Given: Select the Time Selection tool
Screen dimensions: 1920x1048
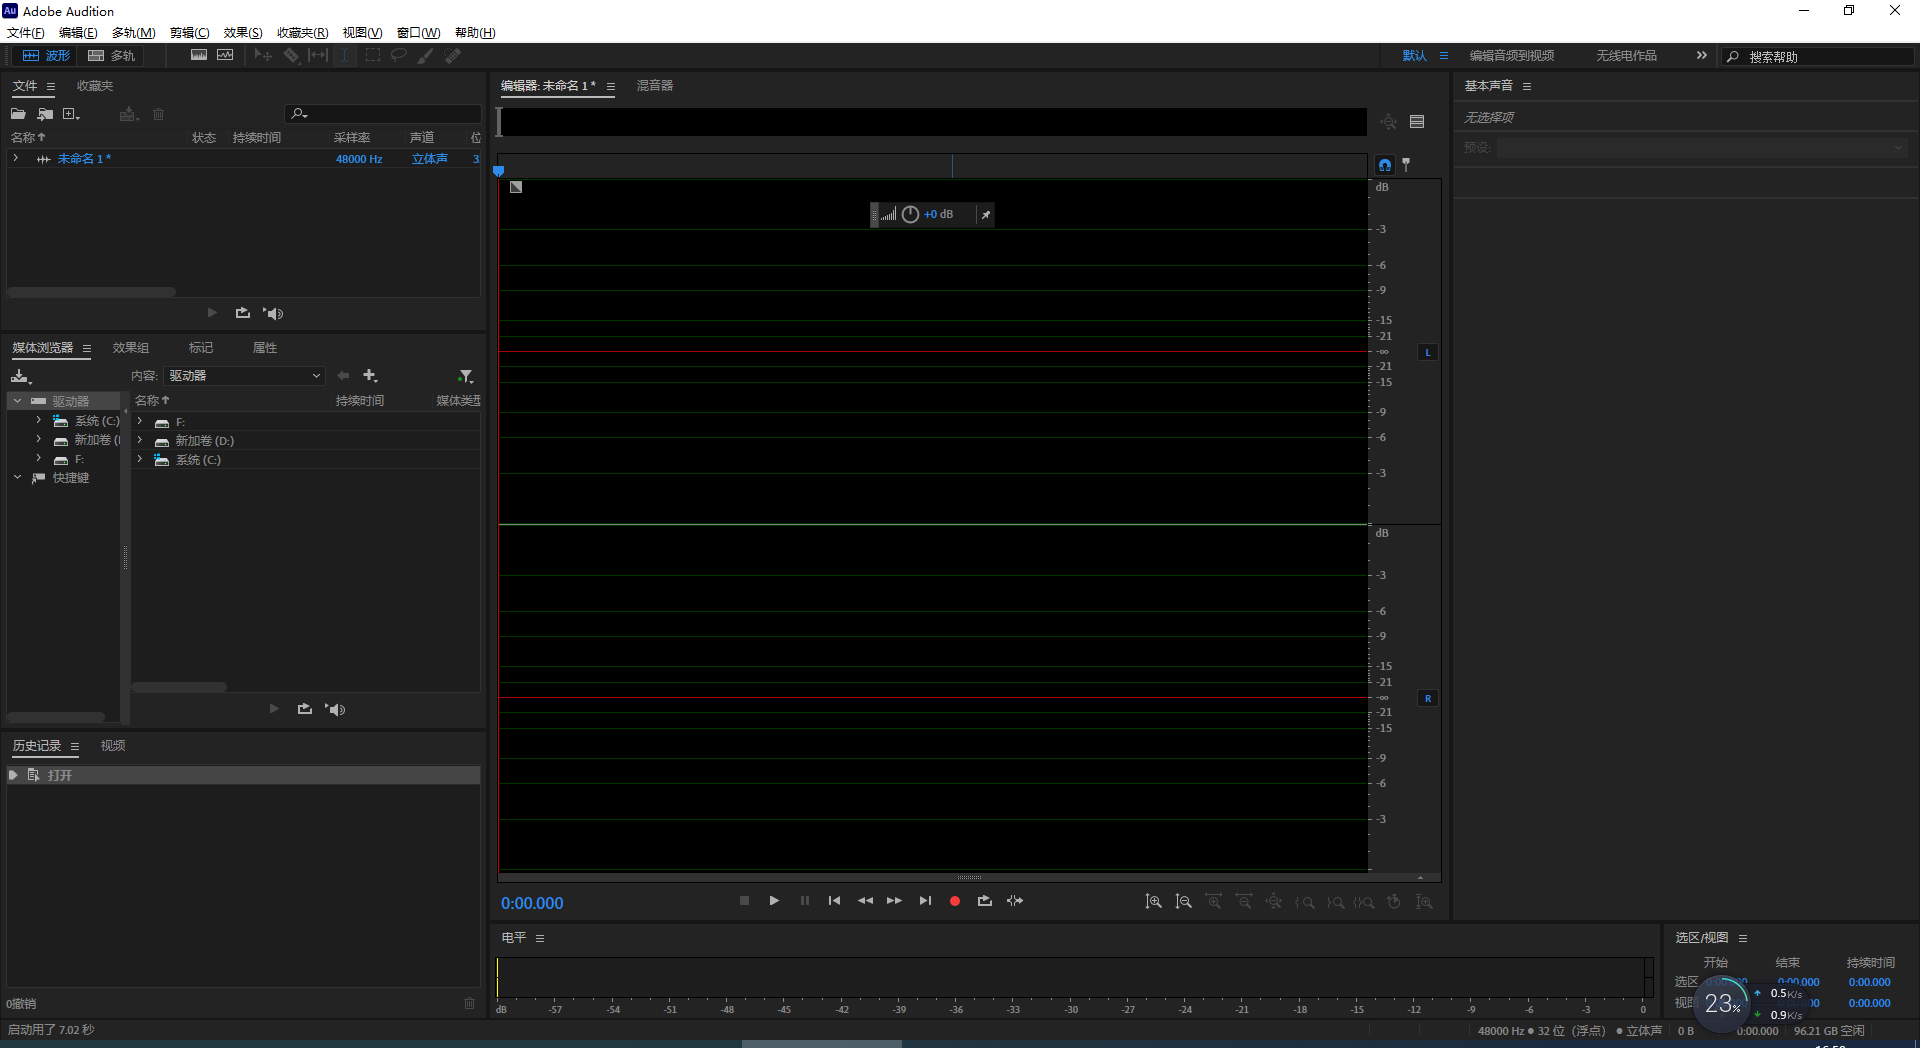Looking at the screenshot, I should coord(345,55).
